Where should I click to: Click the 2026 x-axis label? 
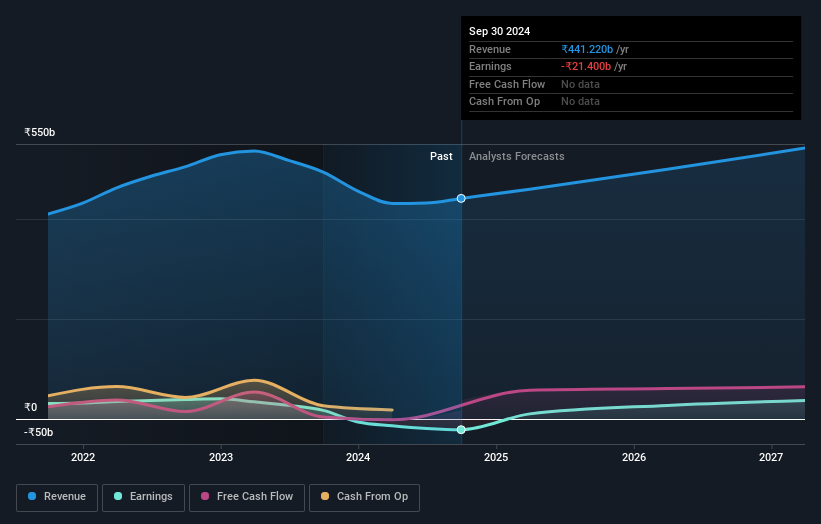634,458
